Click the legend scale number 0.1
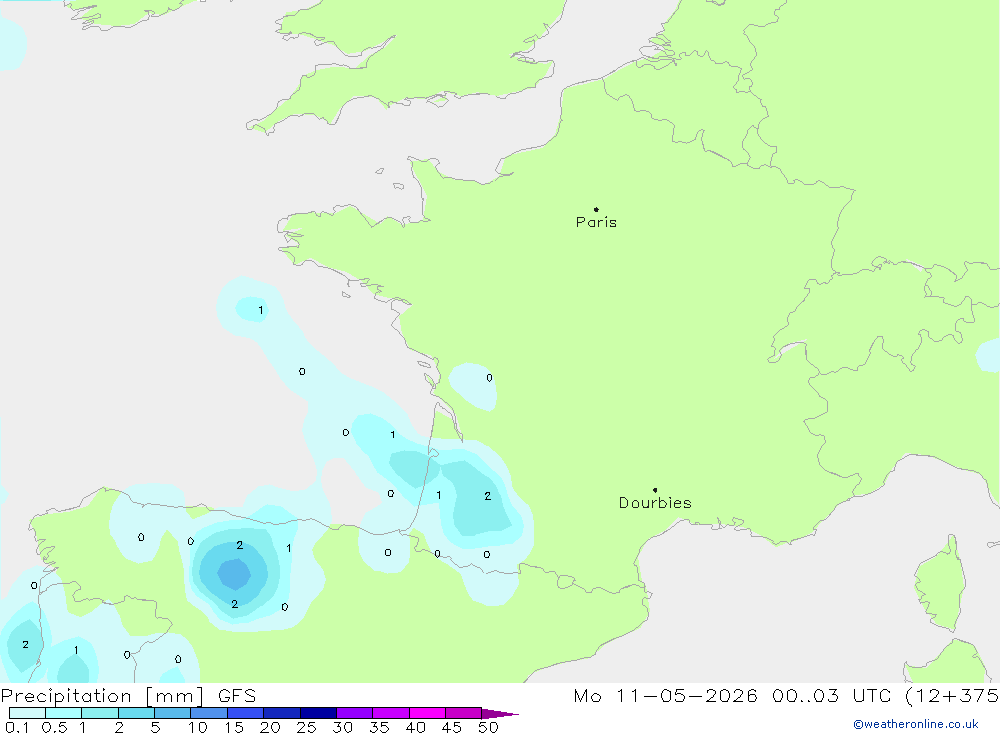 point(17,727)
